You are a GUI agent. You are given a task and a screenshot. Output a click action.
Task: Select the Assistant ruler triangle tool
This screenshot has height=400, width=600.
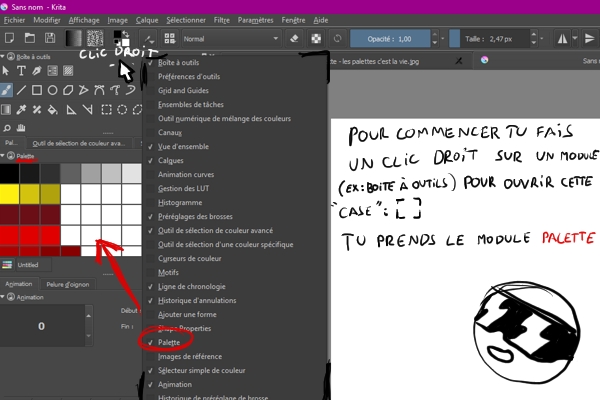[71, 110]
